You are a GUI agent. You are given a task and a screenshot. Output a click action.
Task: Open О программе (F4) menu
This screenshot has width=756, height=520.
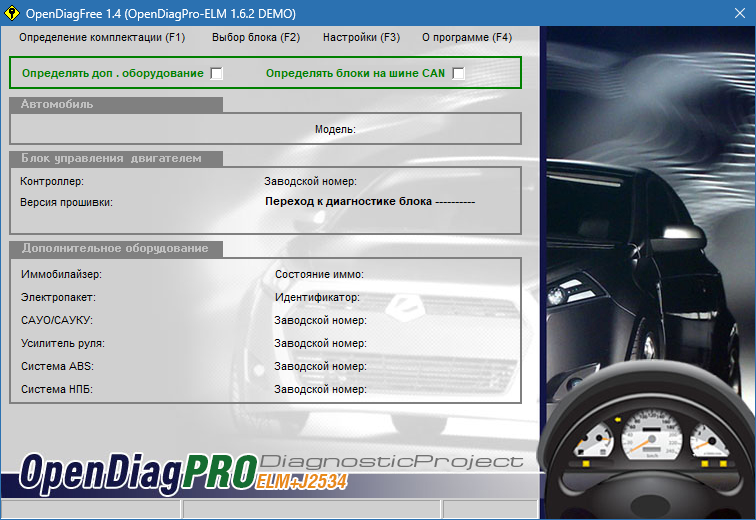pyautogui.click(x=467, y=37)
